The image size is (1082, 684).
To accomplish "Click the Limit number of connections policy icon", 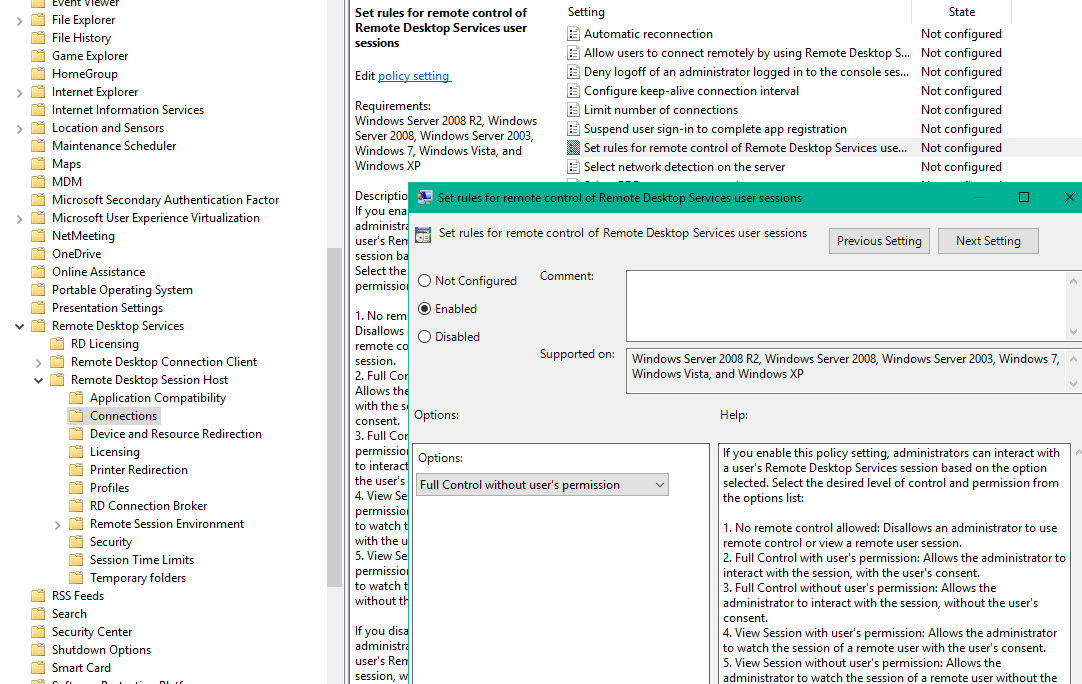I will click(x=573, y=110).
